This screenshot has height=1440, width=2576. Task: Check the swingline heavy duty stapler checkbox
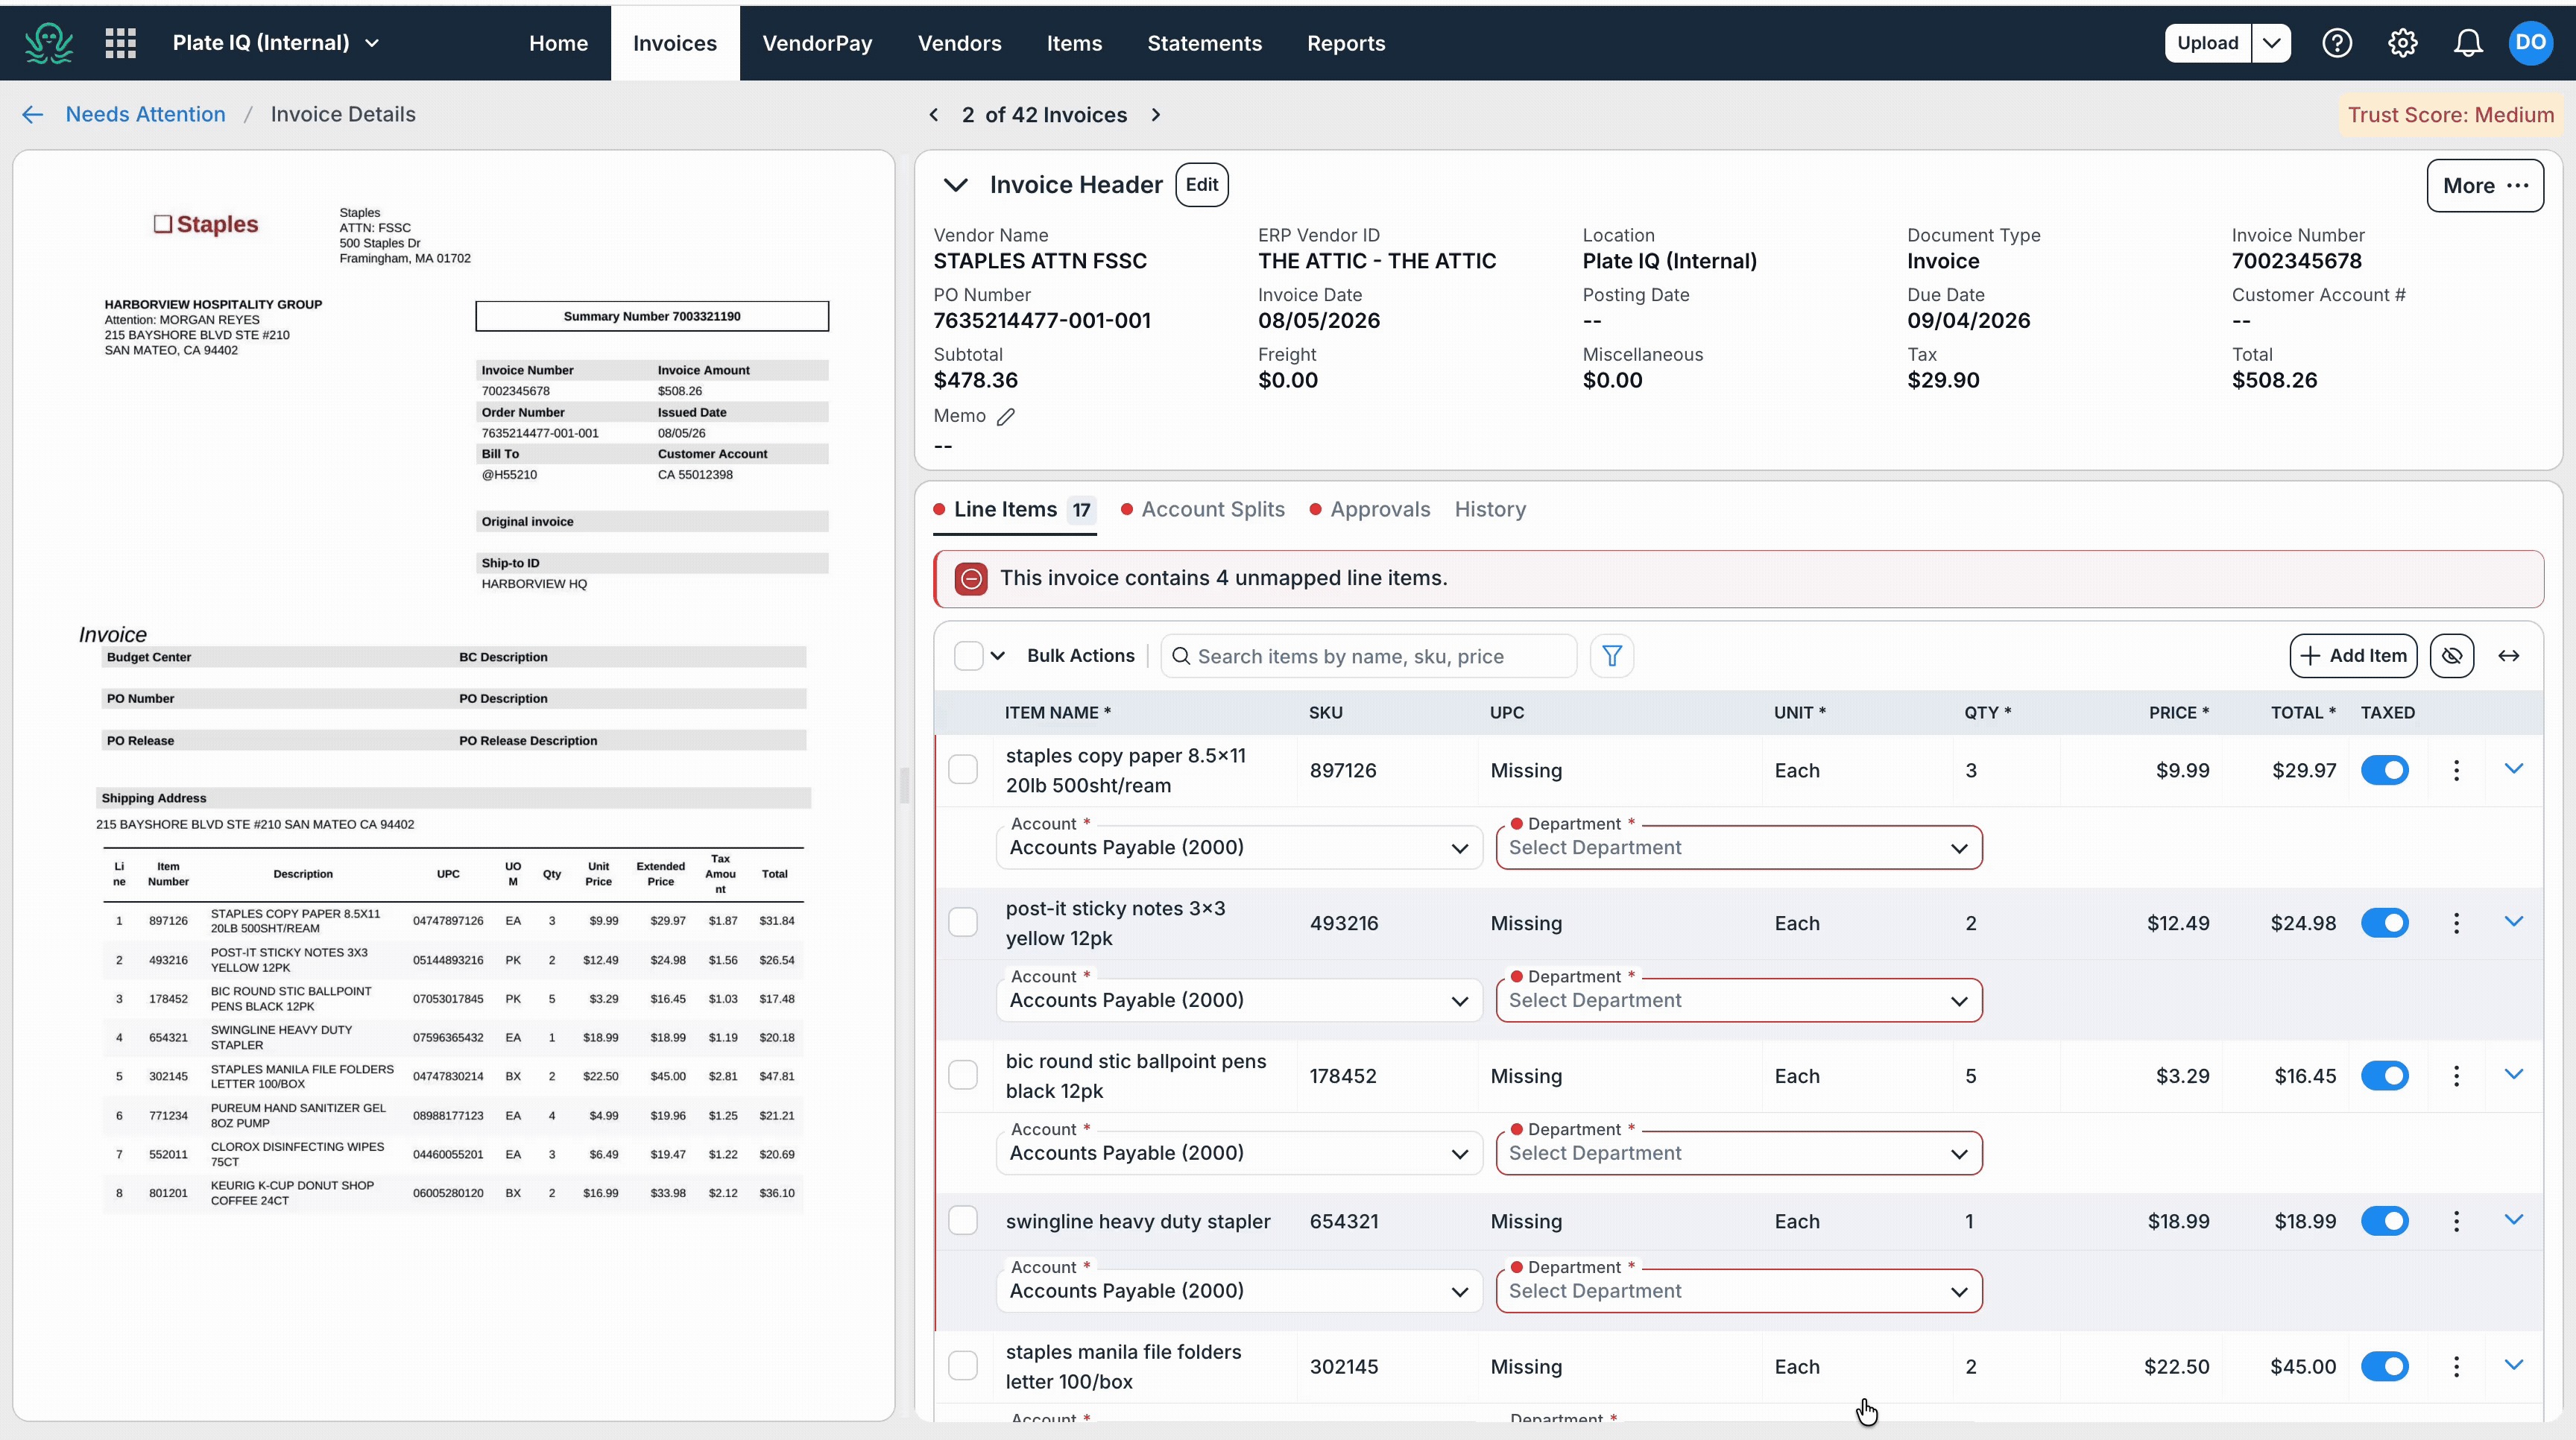pos(963,1221)
